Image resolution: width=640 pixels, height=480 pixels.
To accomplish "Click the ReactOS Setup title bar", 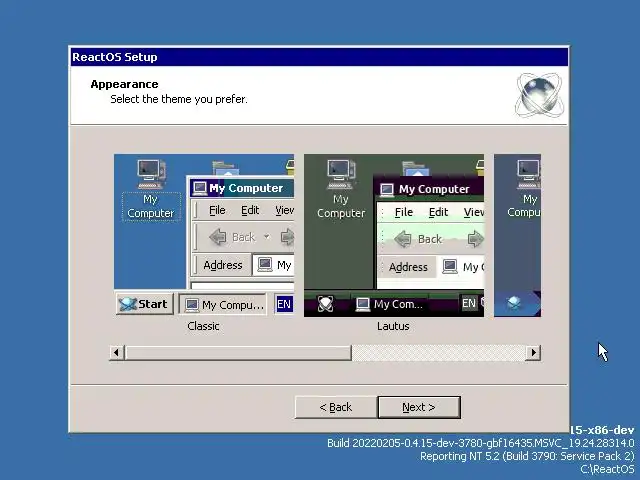I will click(x=319, y=57).
